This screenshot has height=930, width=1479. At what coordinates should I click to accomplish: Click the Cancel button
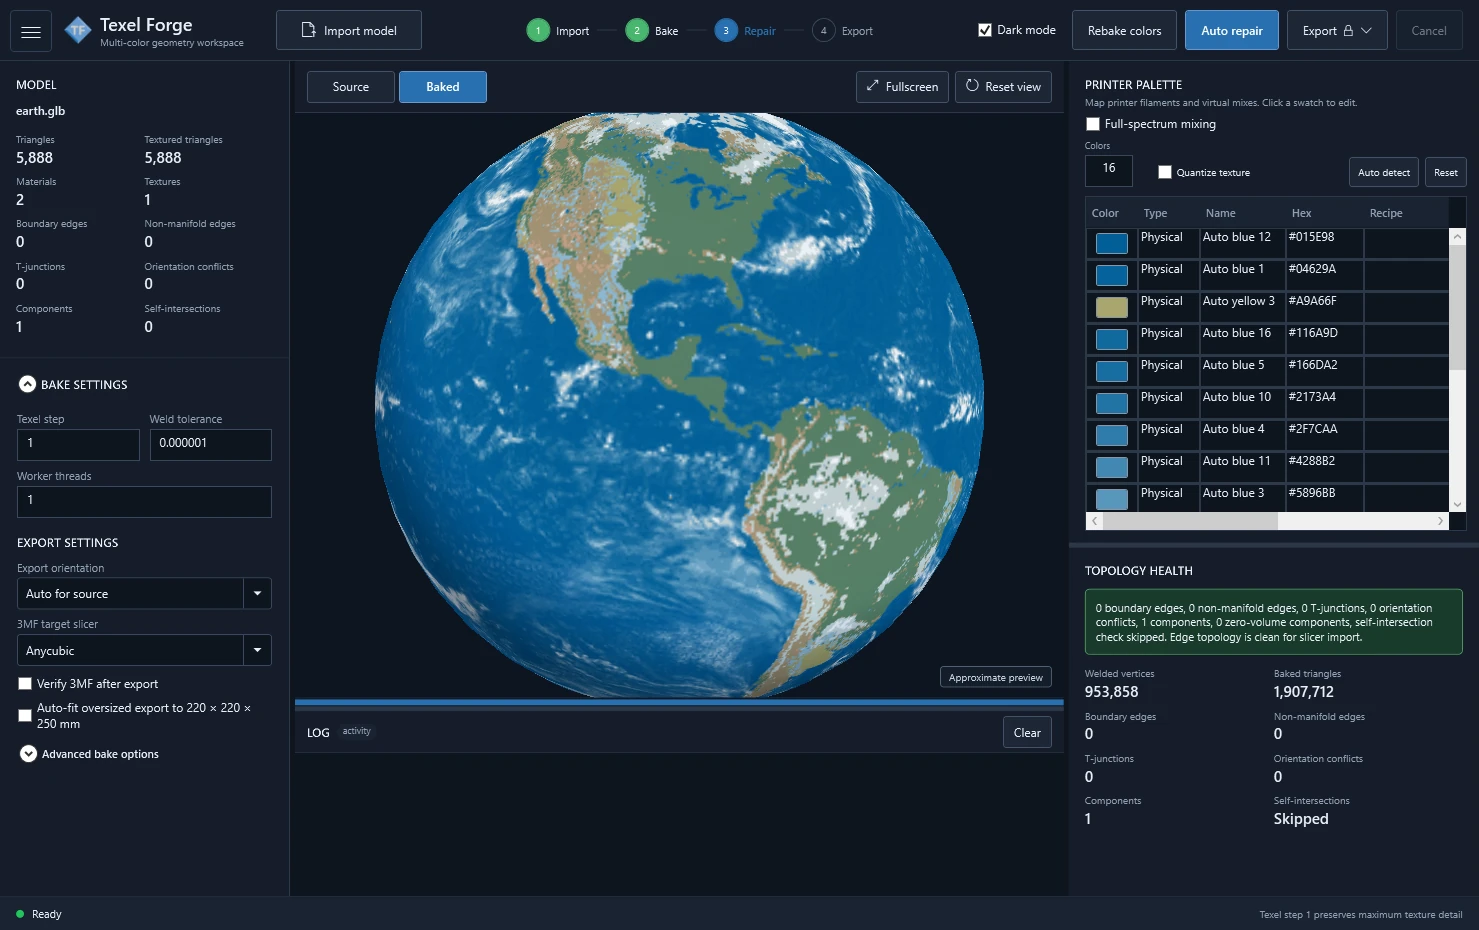(1428, 30)
